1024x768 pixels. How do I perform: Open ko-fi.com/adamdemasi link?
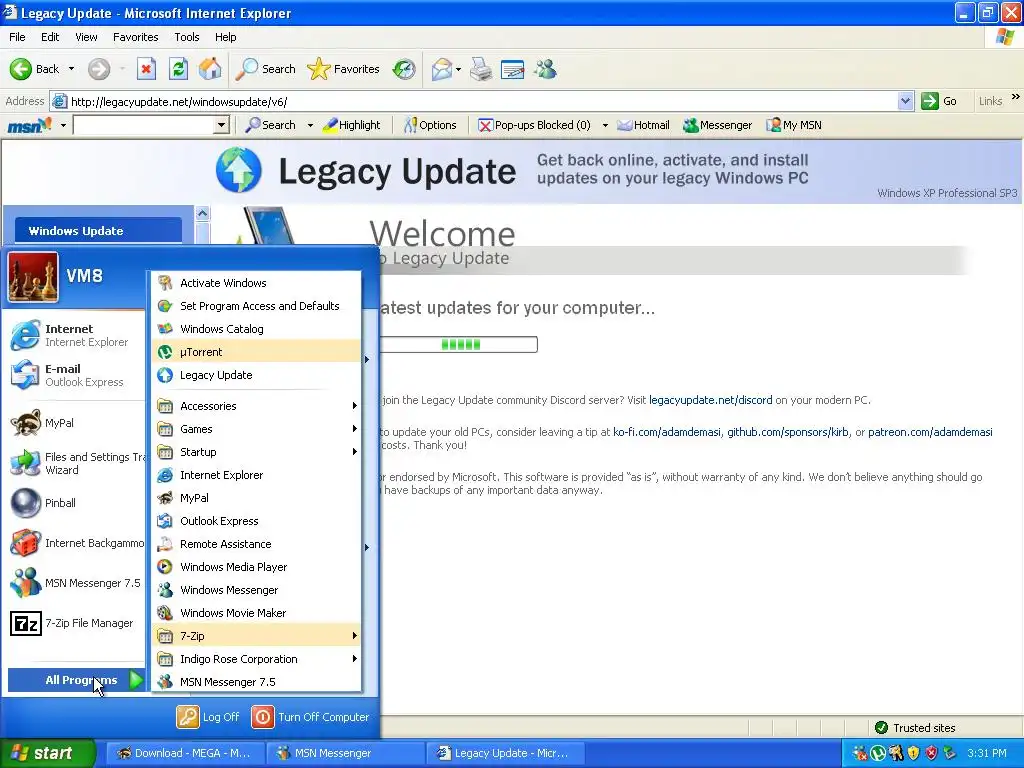(666, 432)
